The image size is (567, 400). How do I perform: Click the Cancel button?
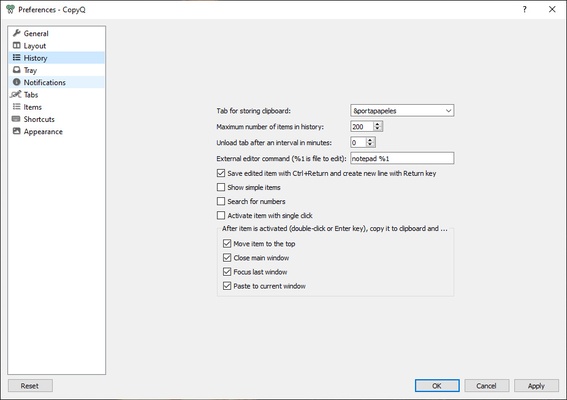487,386
